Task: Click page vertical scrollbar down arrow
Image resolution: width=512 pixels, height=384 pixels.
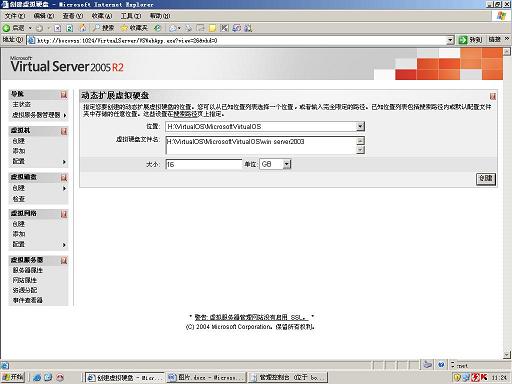Action: pos(507,355)
